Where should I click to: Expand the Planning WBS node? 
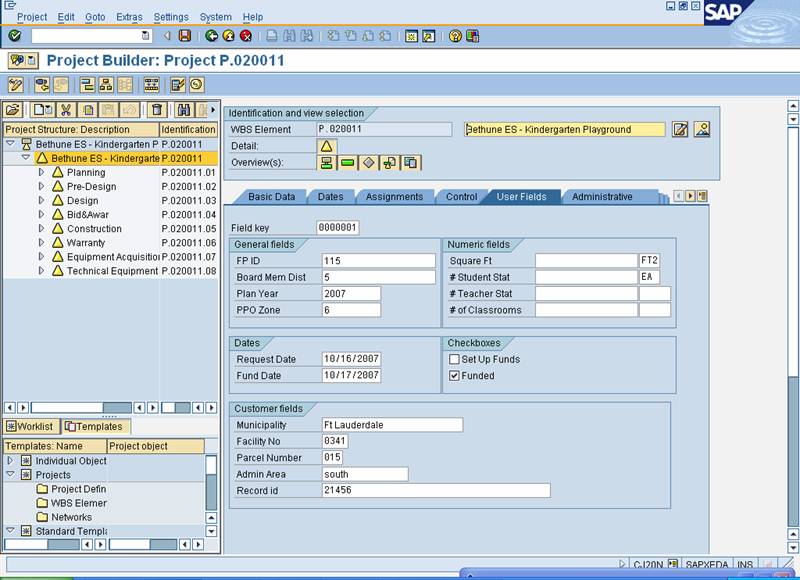pos(41,172)
